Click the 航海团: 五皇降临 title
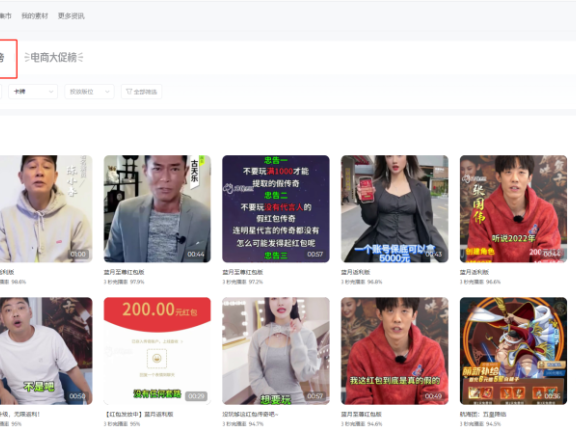The image size is (576, 432). pos(483,414)
